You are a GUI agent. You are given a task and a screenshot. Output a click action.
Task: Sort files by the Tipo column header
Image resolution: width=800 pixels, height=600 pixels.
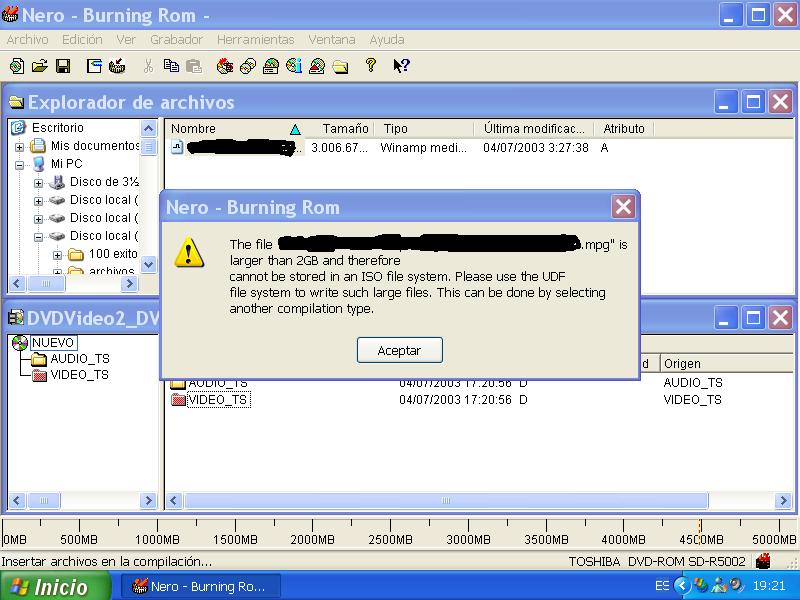coord(424,129)
